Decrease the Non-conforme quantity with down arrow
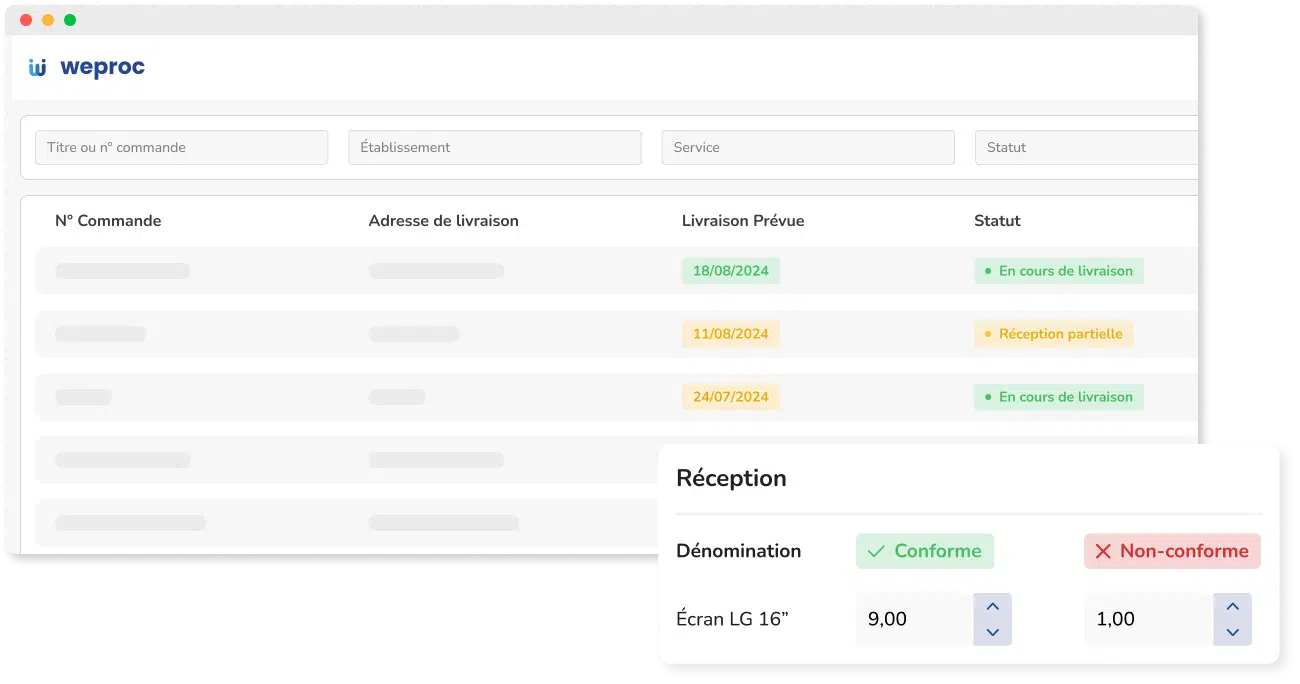 [x=1232, y=632]
